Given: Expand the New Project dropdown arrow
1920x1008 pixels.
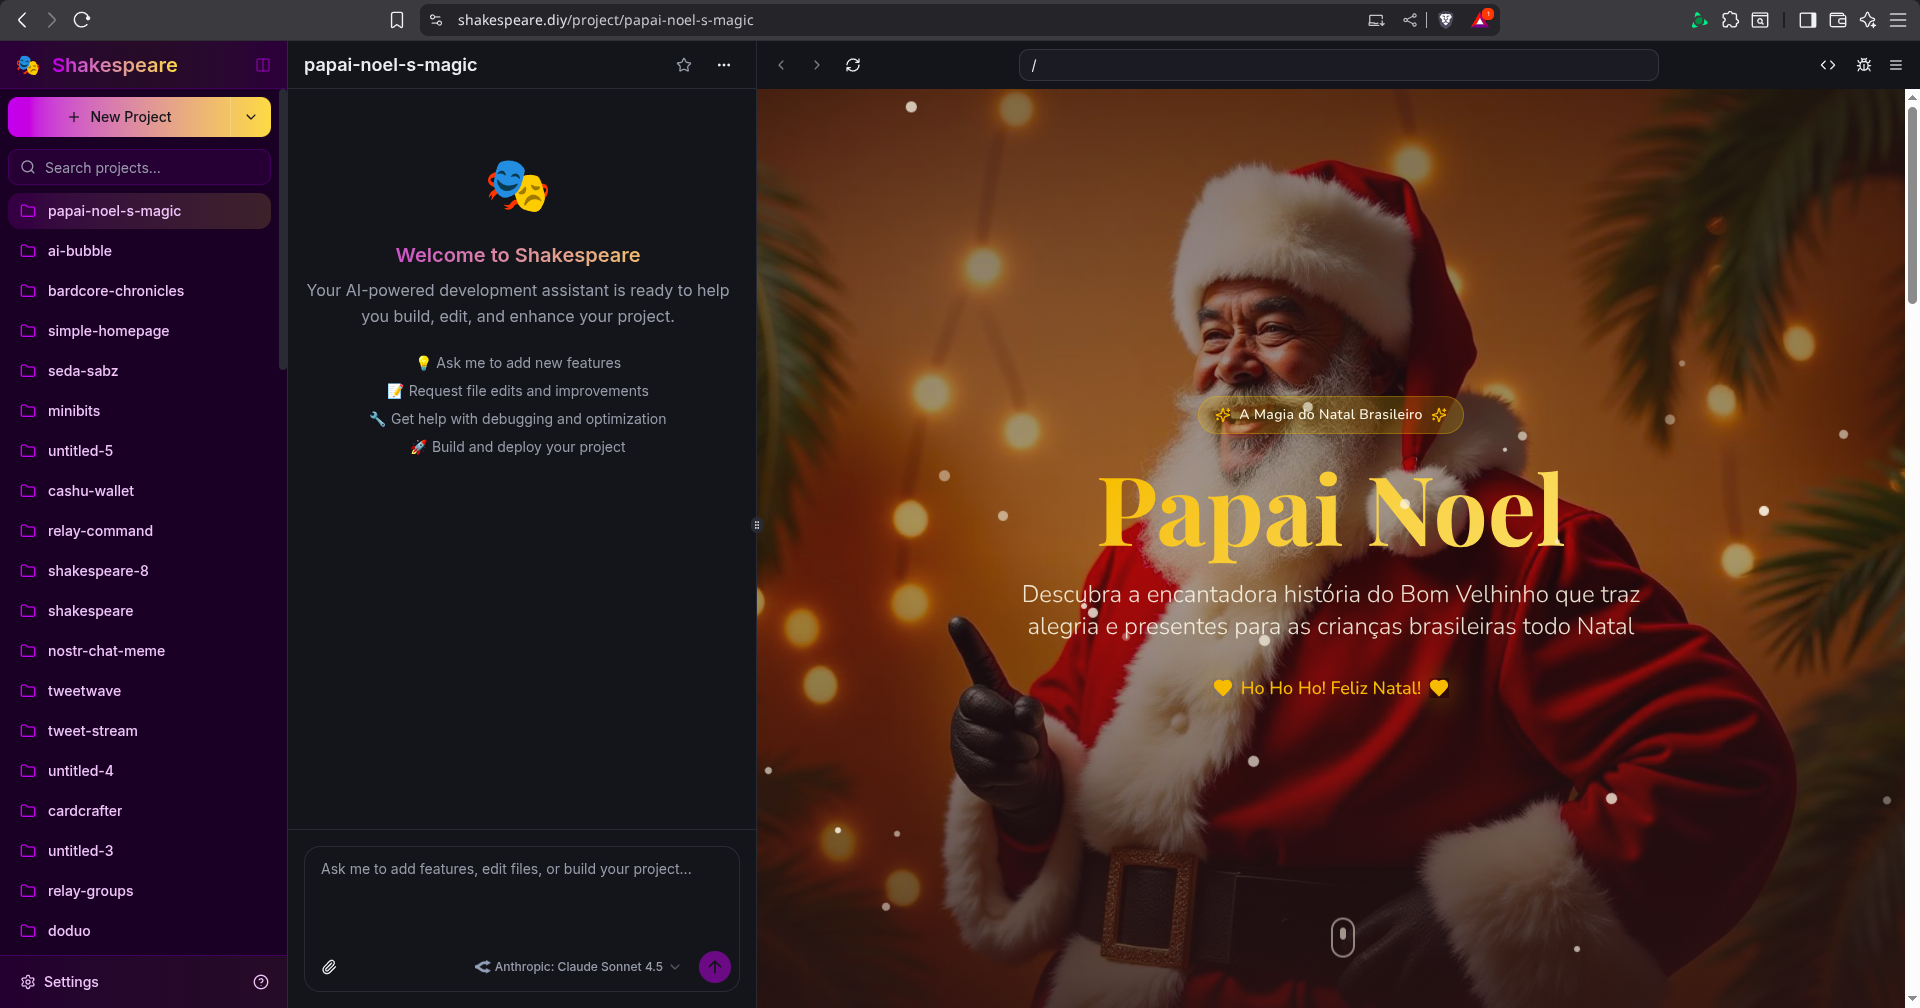Looking at the screenshot, I should (x=251, y=117).
